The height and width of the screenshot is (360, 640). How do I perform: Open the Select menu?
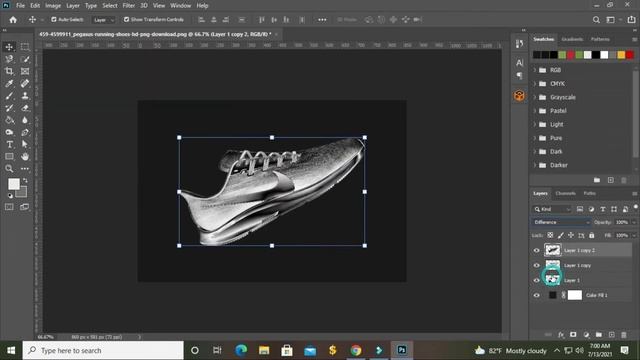[x=109, y=6]
